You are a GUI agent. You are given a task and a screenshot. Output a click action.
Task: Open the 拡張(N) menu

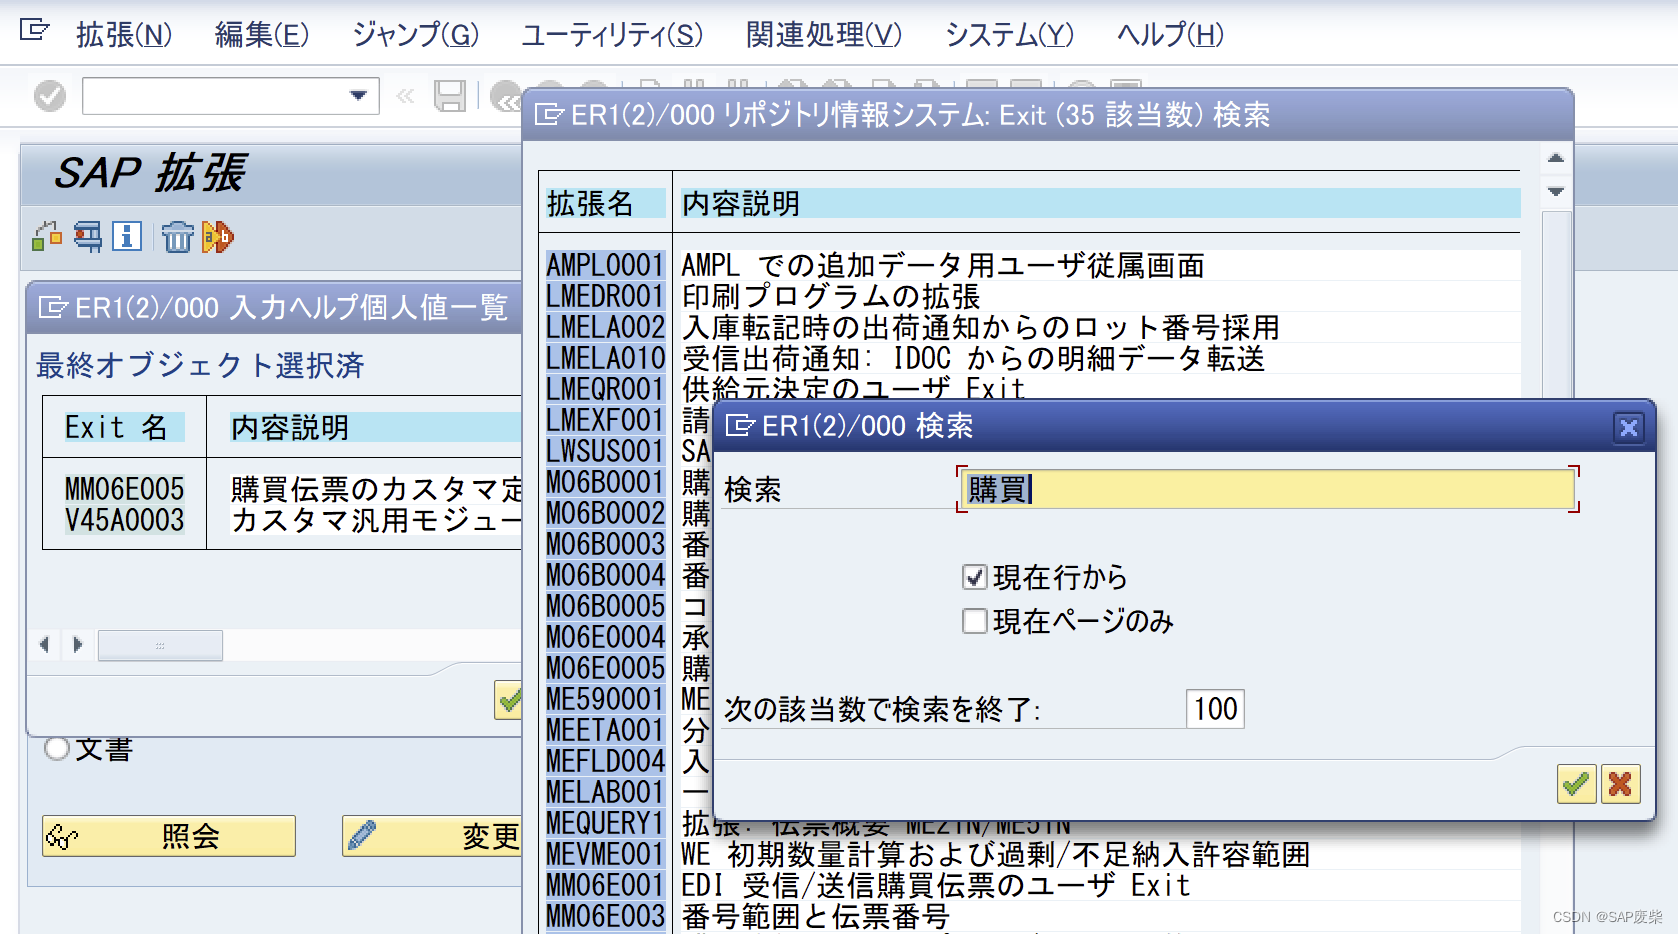(x=124, y=35)
